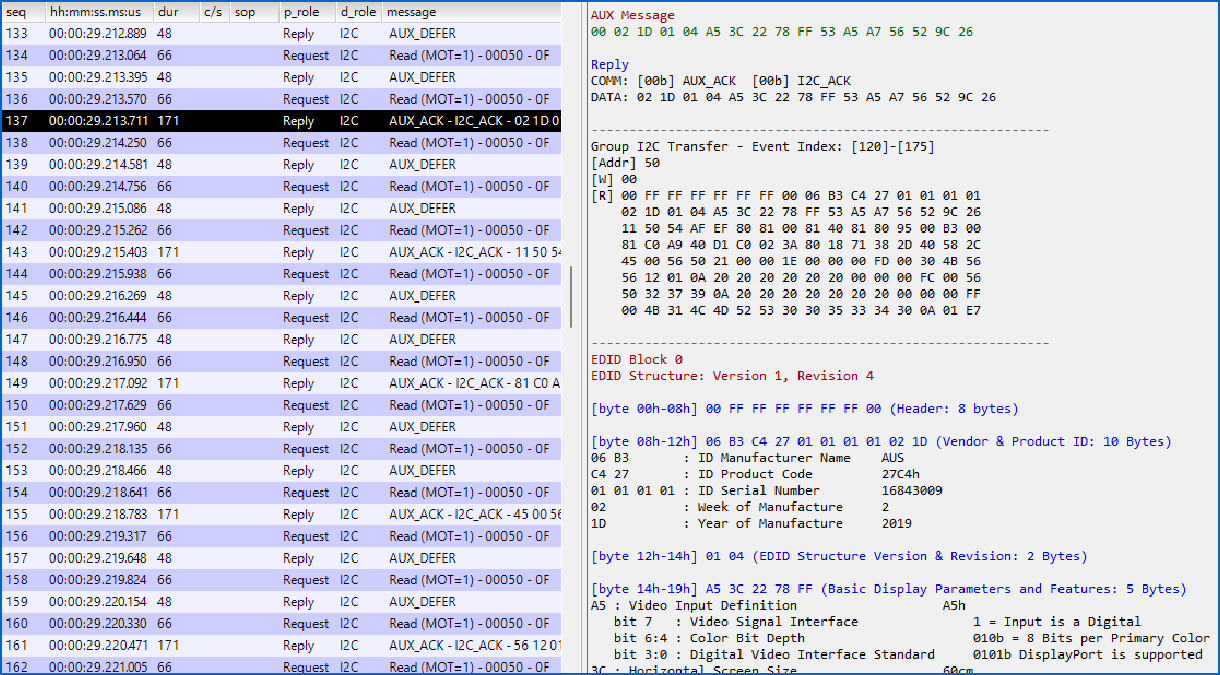Select the highlighted packet row 137
1220x675 pixels.
click(280, 121)
